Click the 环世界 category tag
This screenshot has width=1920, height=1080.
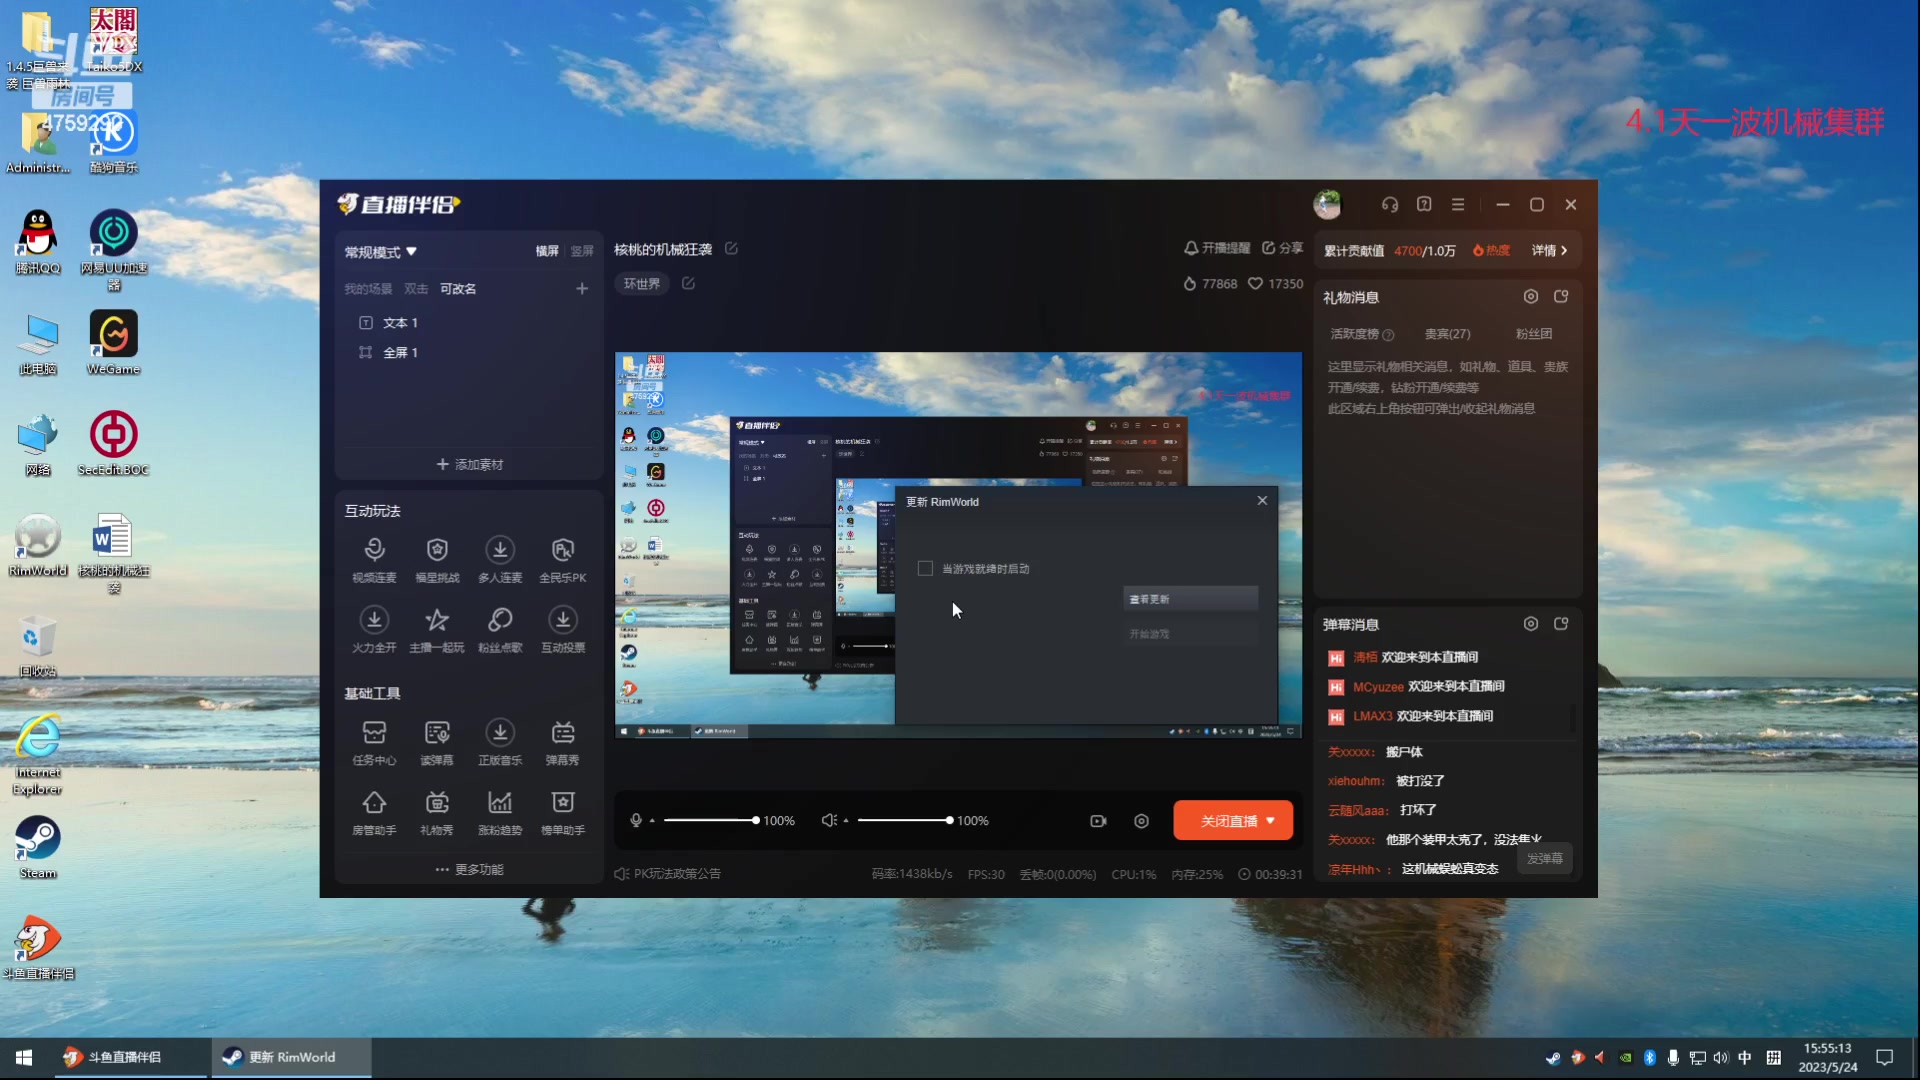click(x=642, y=284)
